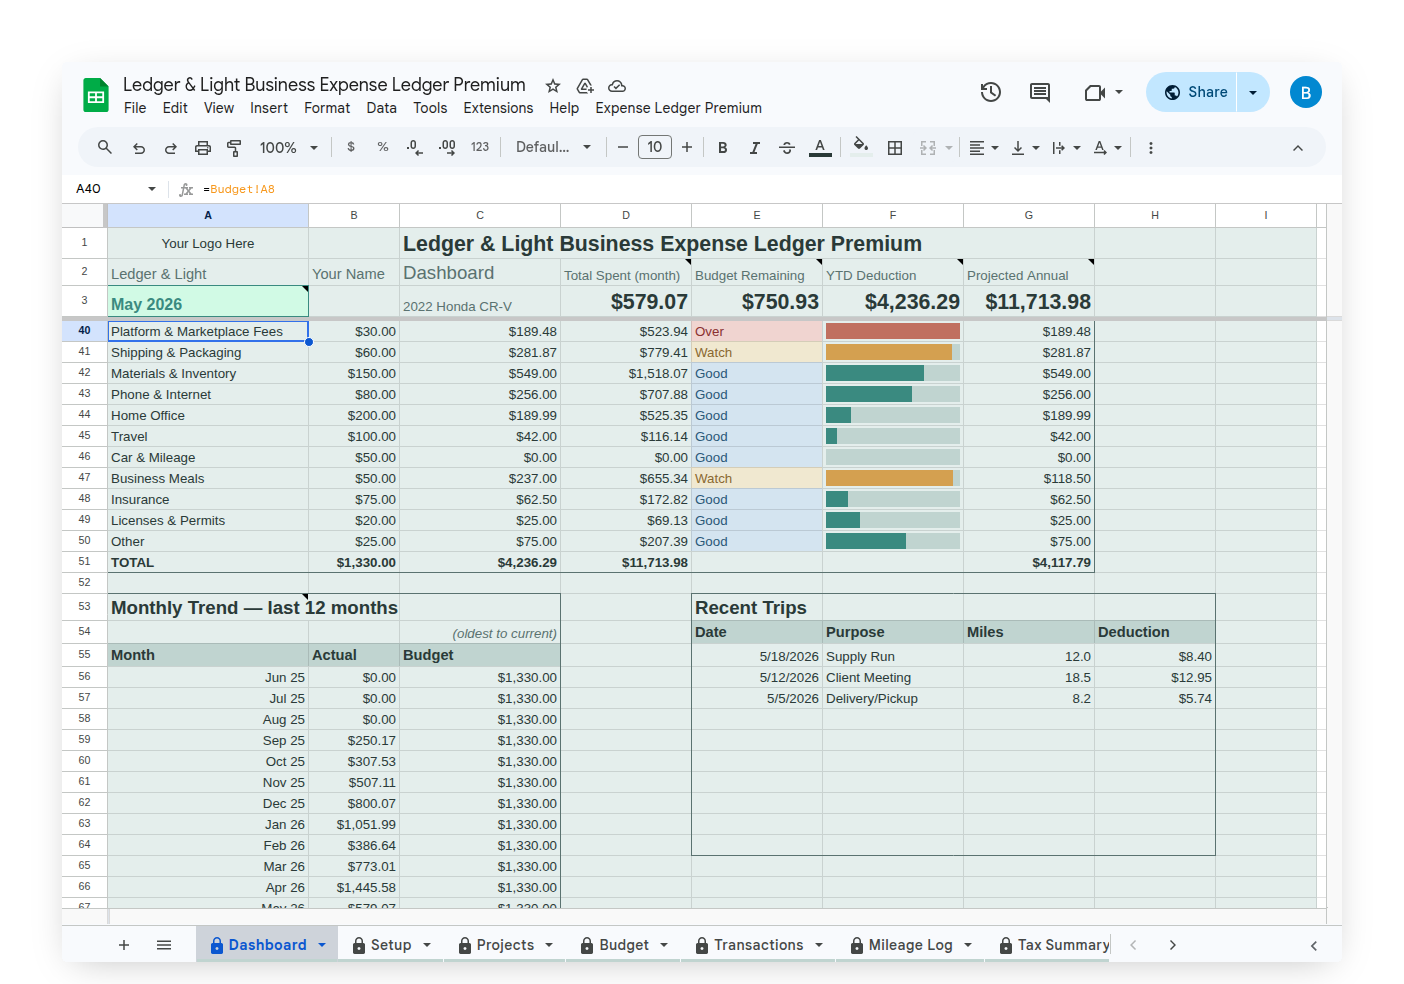Open version history clock icon
The width and height of the screenshot is (1404, 984).
tap(991, 92)
